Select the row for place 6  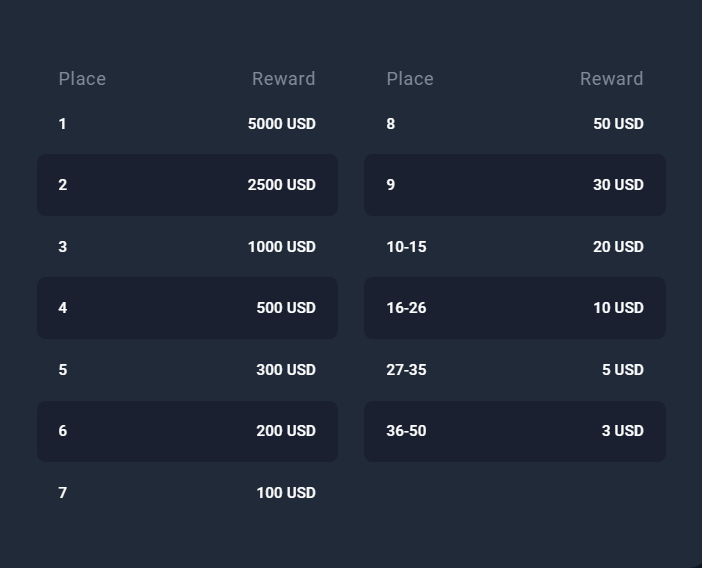187,431
